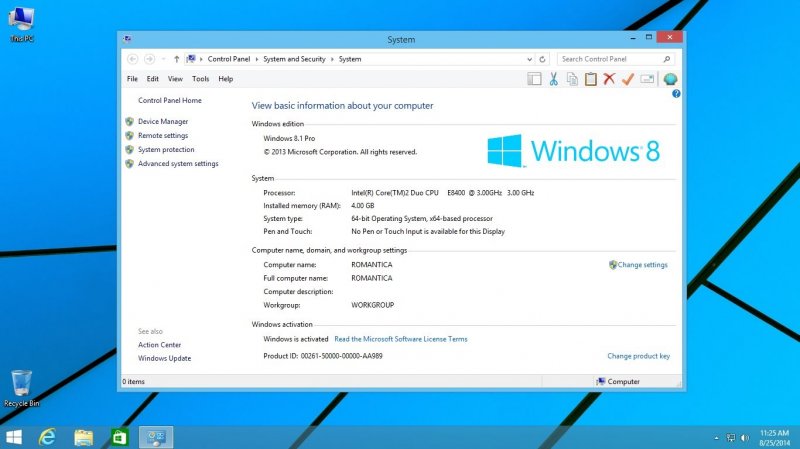Click the network tray icon

[731, 438]
